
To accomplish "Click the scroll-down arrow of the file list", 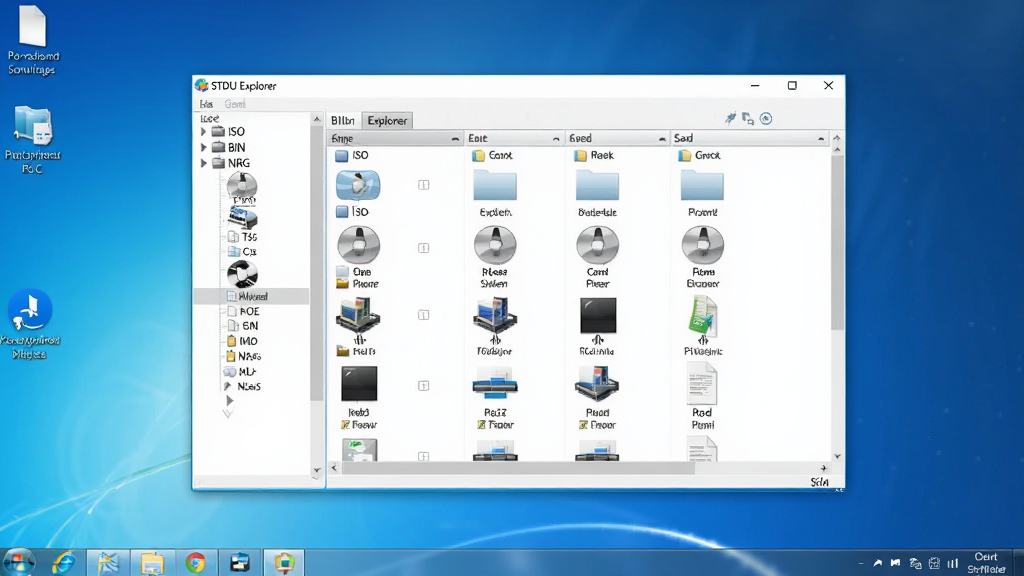I will click(x=837, y=456).
